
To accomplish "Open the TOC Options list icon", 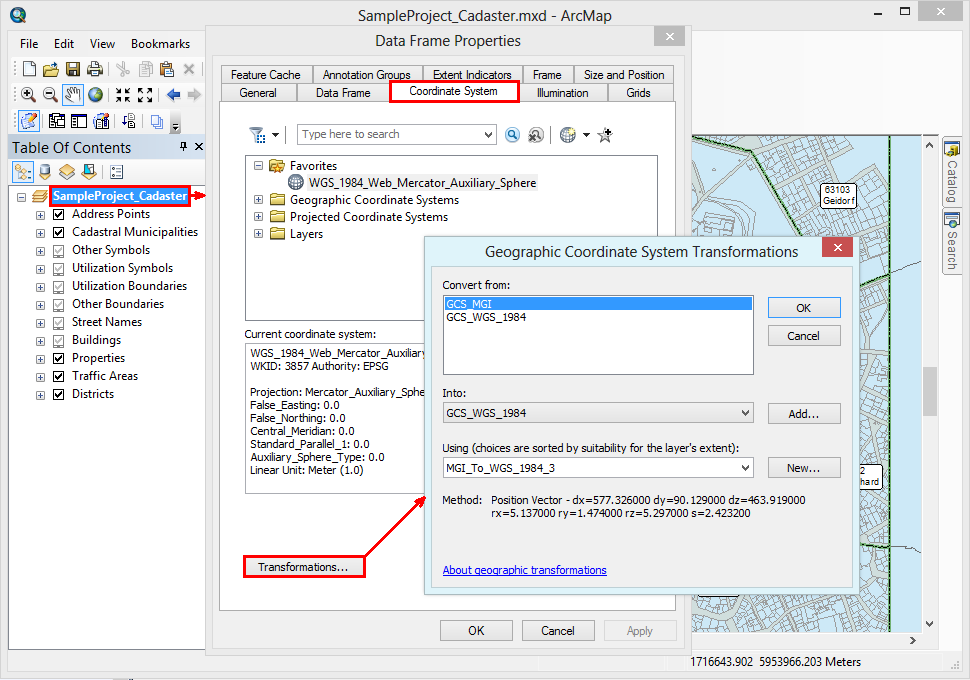I will coord(117,172).
